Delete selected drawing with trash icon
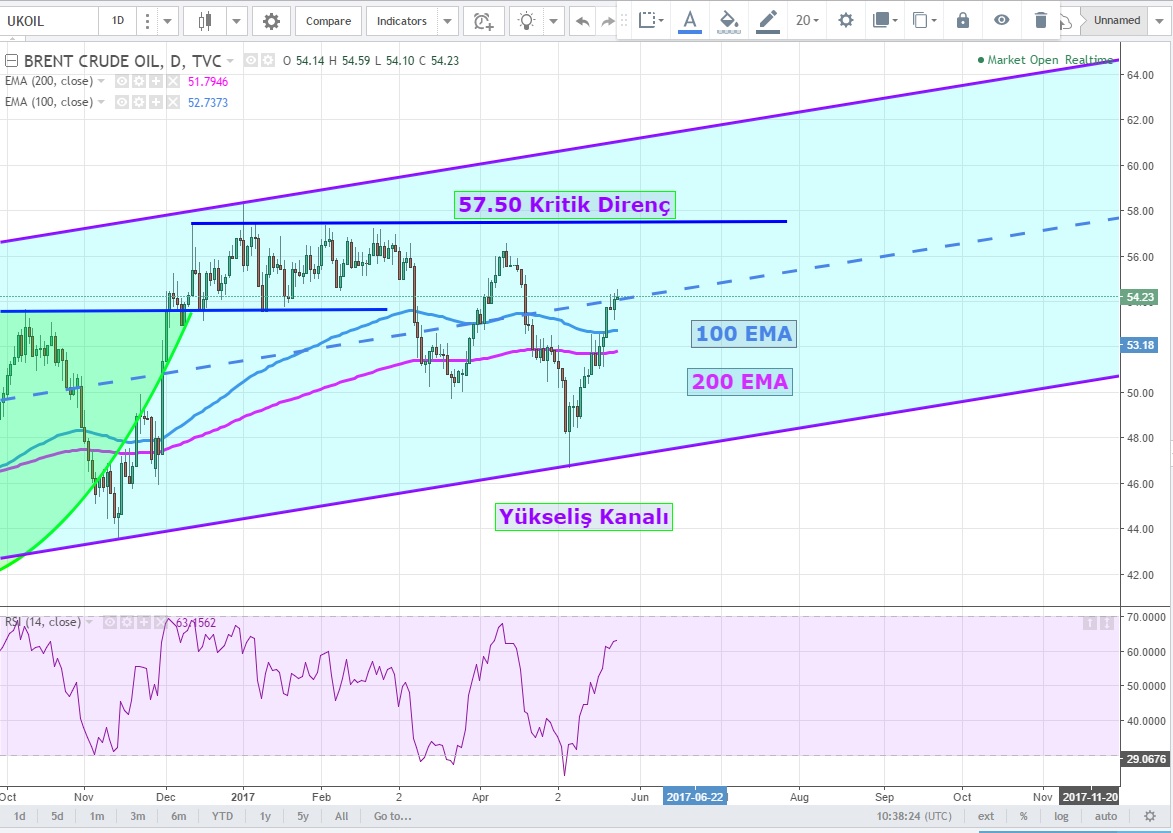This screenshot has width=1173, height=833. click(1041, 20)
